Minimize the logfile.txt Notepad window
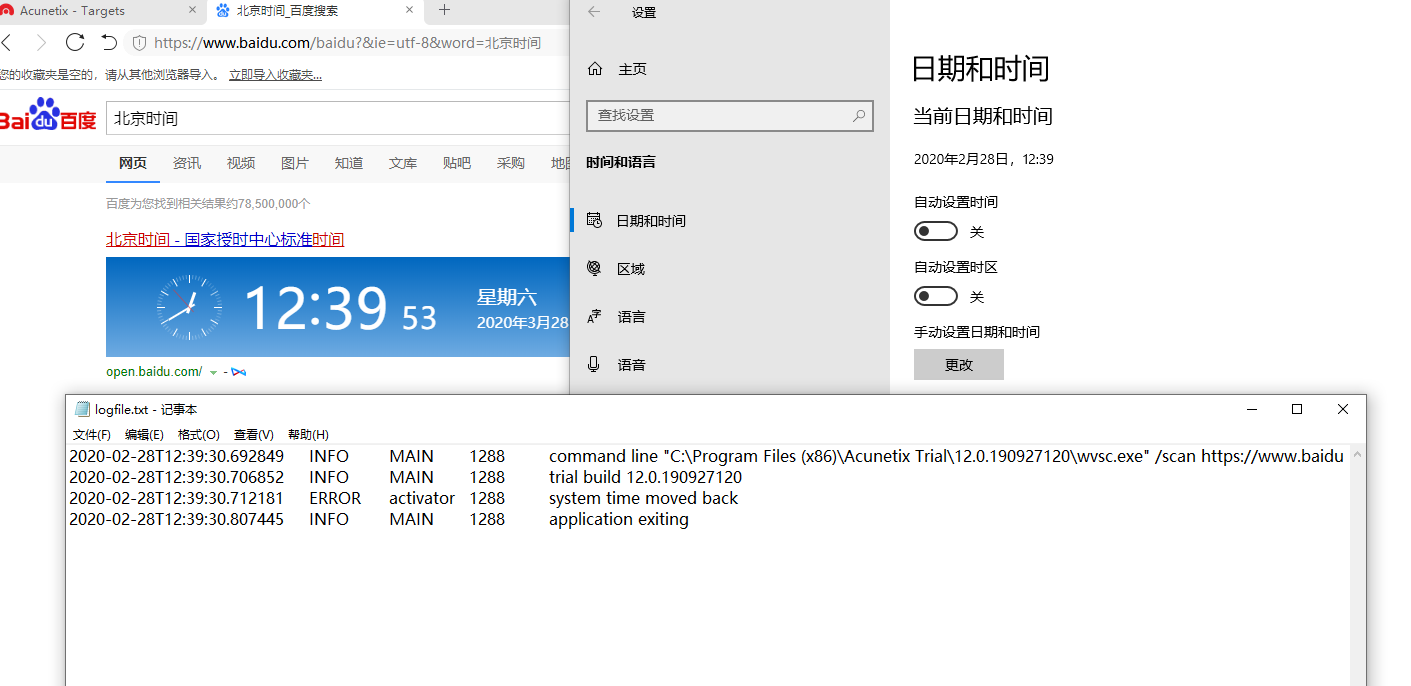 [1251, 409]
